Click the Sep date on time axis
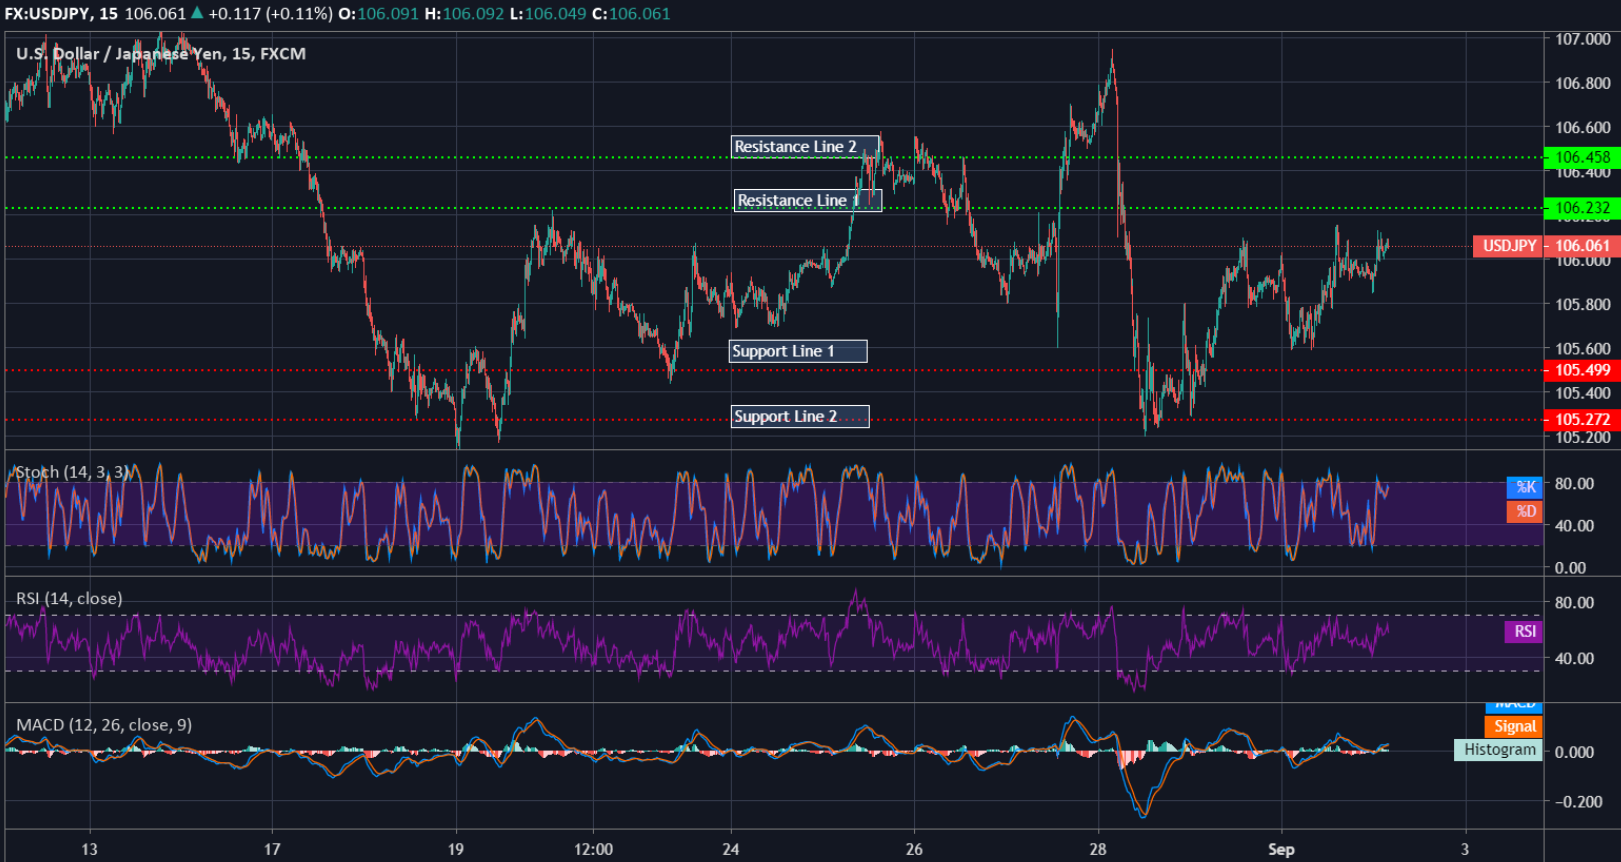Screen dimensions: 1621x862 1281,849
